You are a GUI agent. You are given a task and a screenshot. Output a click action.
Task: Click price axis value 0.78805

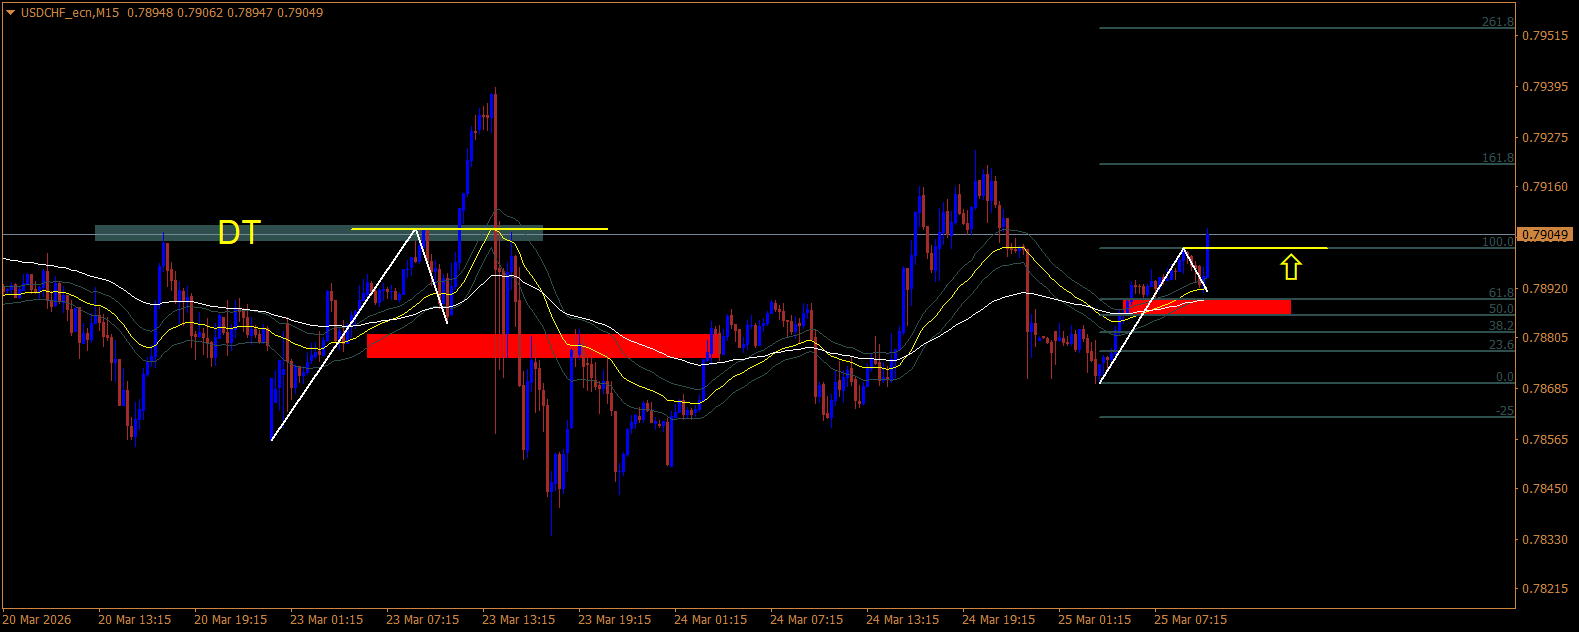coord(1544,338)
